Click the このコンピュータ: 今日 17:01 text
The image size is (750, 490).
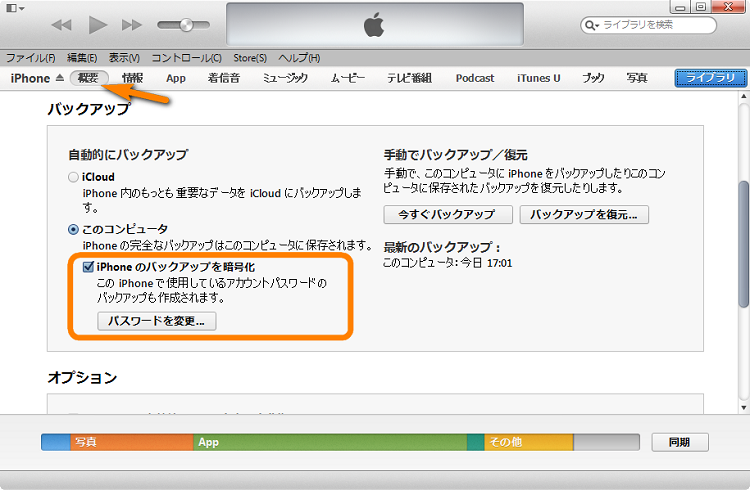448,263
